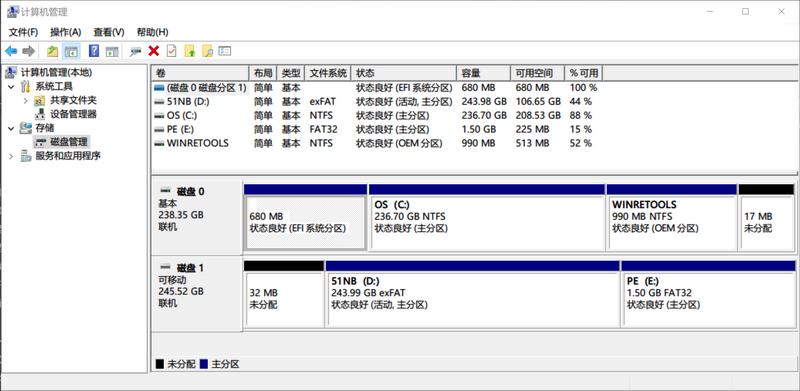Sort by the 容量 column header
This screenshot has height=391, width=800.
click(484, 73)
